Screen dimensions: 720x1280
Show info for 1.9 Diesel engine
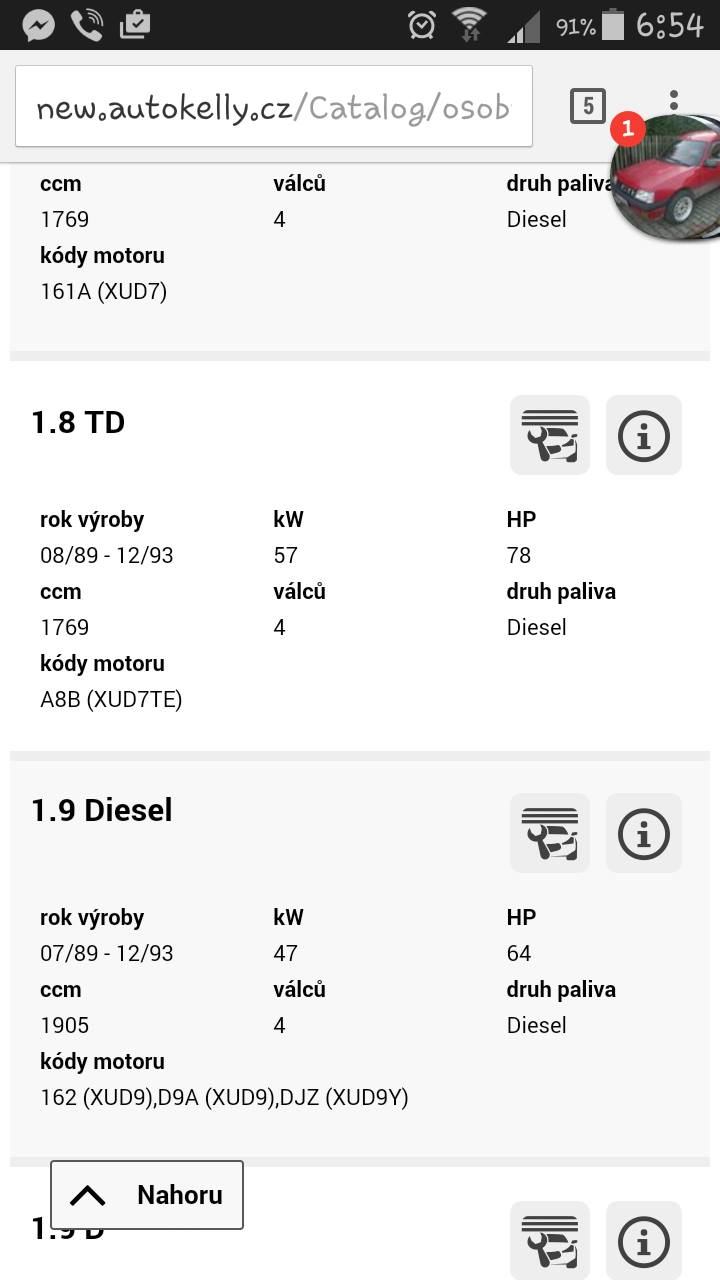[x=643, y=833]
